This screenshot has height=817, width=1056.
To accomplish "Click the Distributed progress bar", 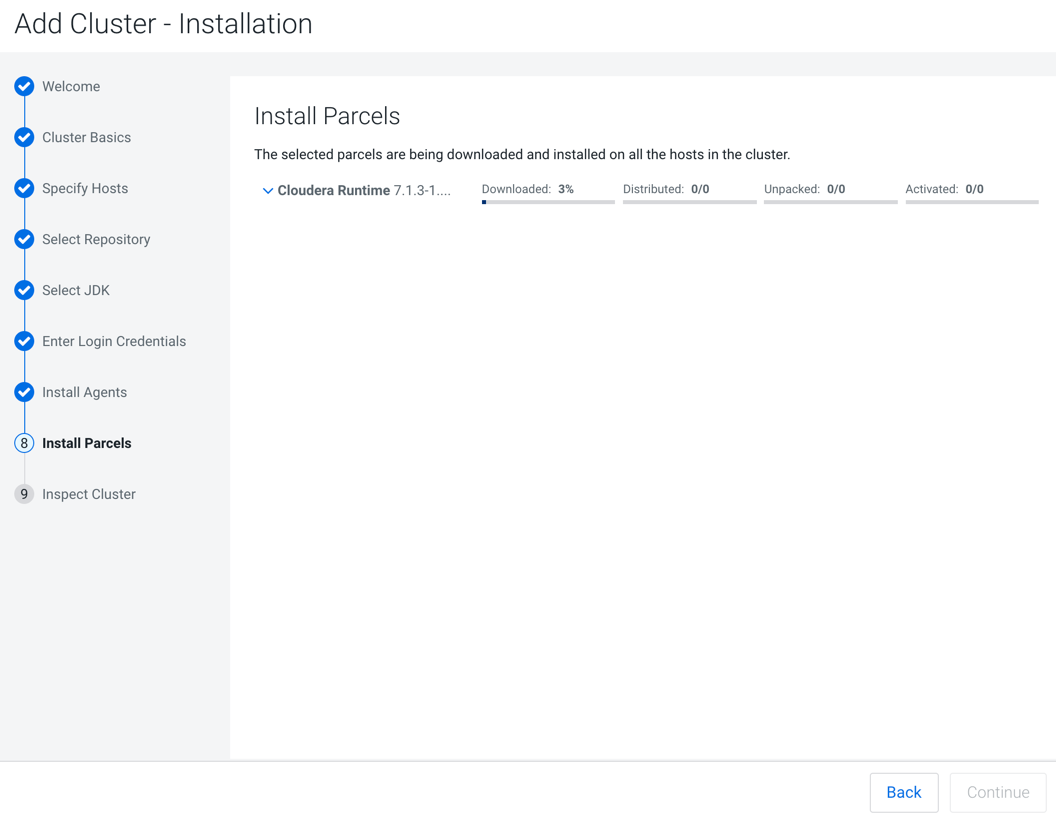I will (689, 202).
